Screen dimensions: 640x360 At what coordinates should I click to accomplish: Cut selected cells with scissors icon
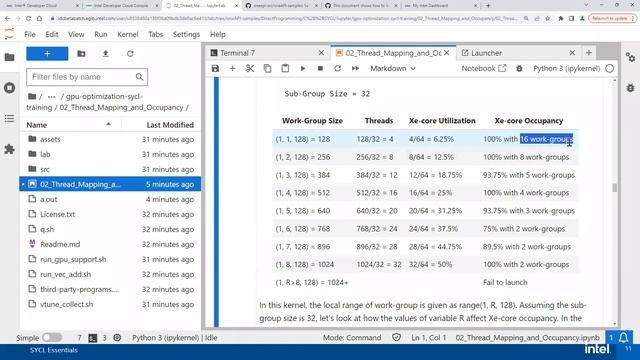[x=250, y=69]
